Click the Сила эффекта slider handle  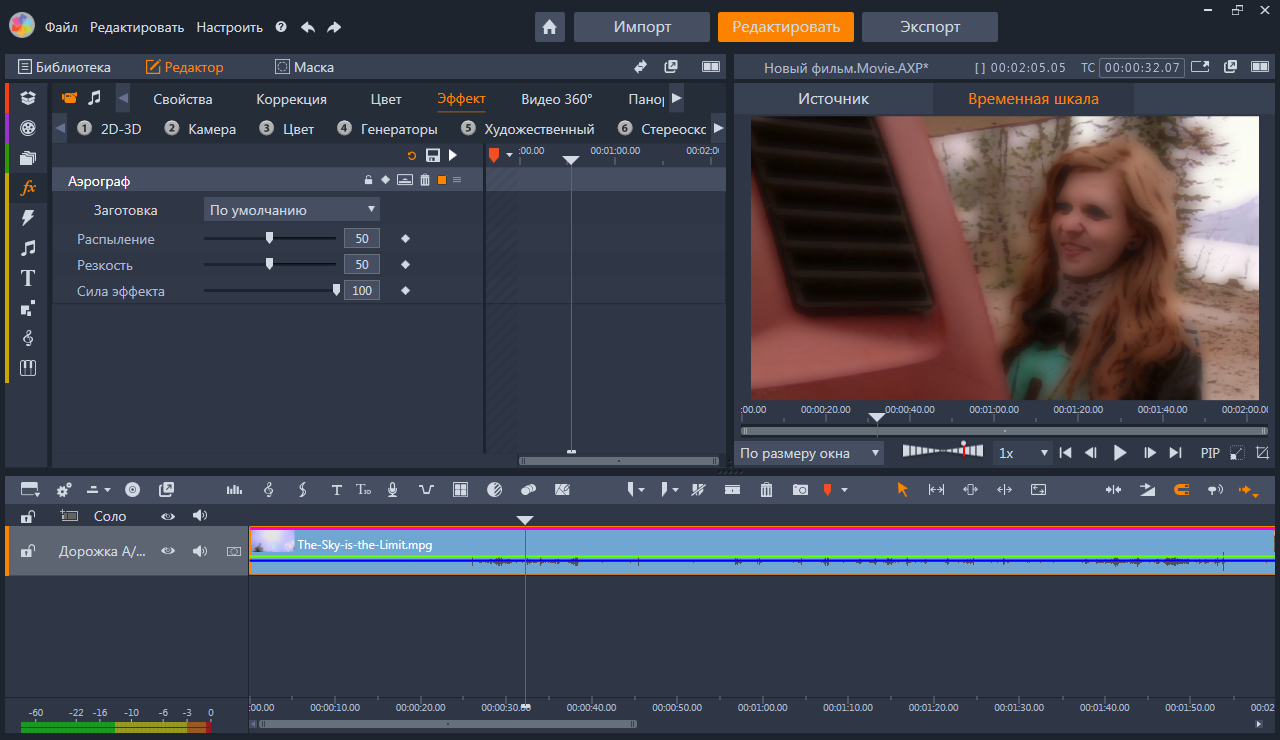click(x=336, y=290)
